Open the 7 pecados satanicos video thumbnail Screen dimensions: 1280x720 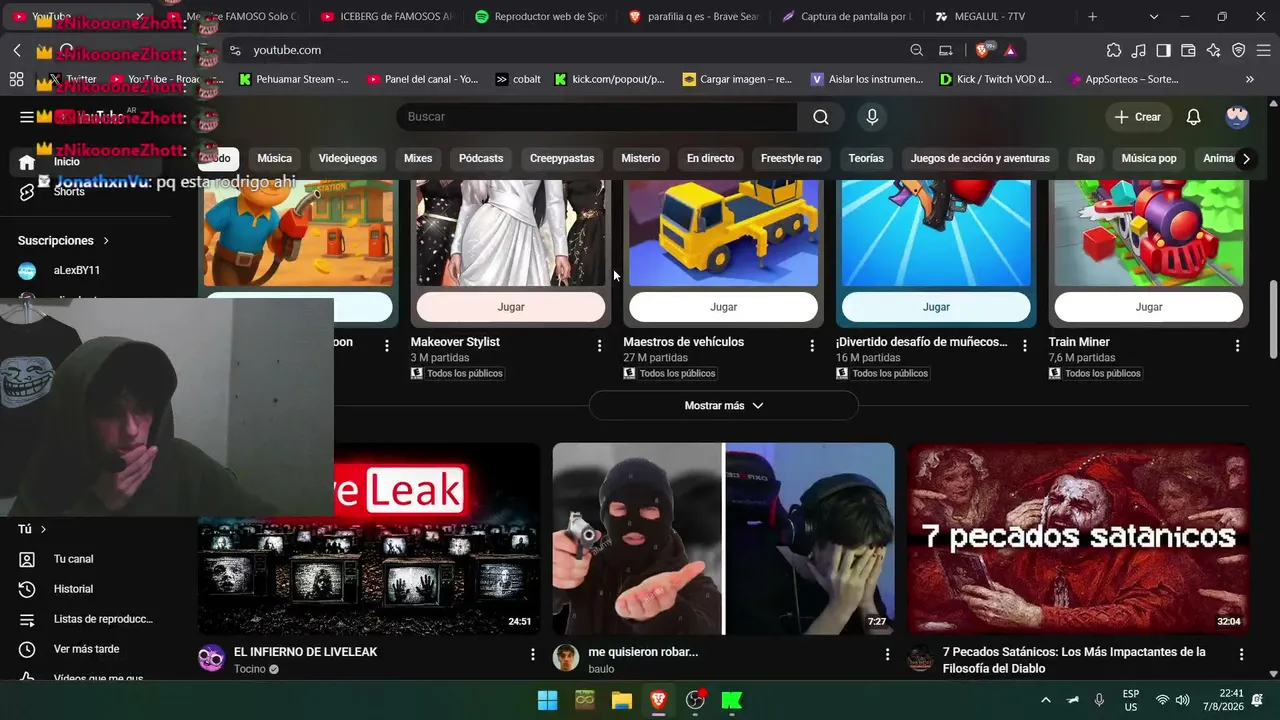(1078, 539)
